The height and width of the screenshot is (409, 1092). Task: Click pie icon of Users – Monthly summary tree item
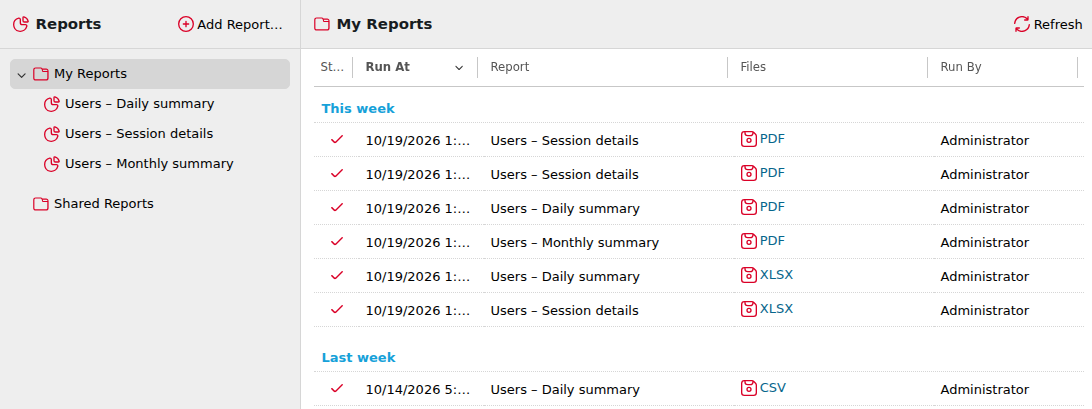[x=52, y=164]
